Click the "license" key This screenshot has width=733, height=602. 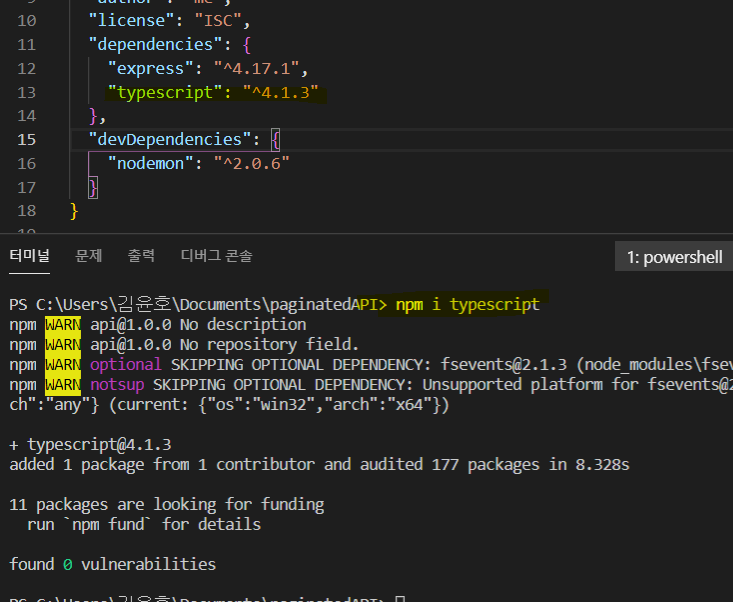click(131, 21)
